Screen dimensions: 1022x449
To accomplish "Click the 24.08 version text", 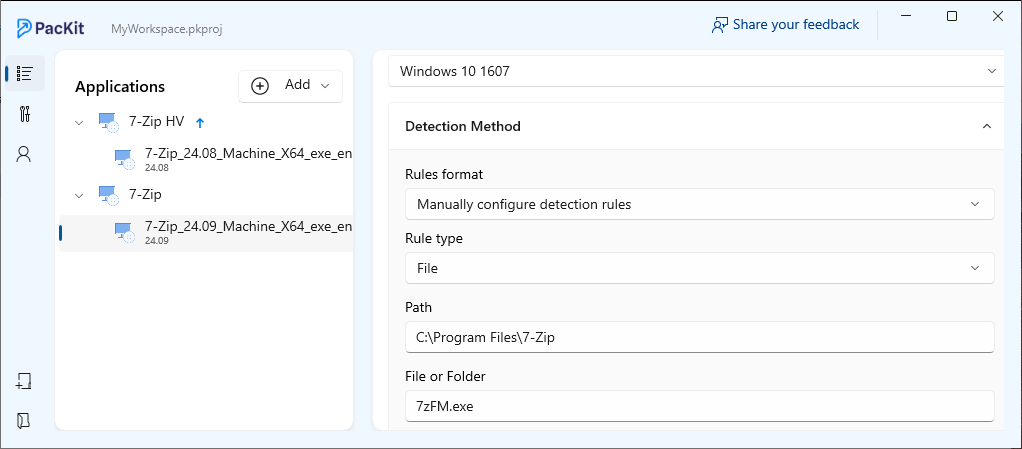I will [157, 168].
